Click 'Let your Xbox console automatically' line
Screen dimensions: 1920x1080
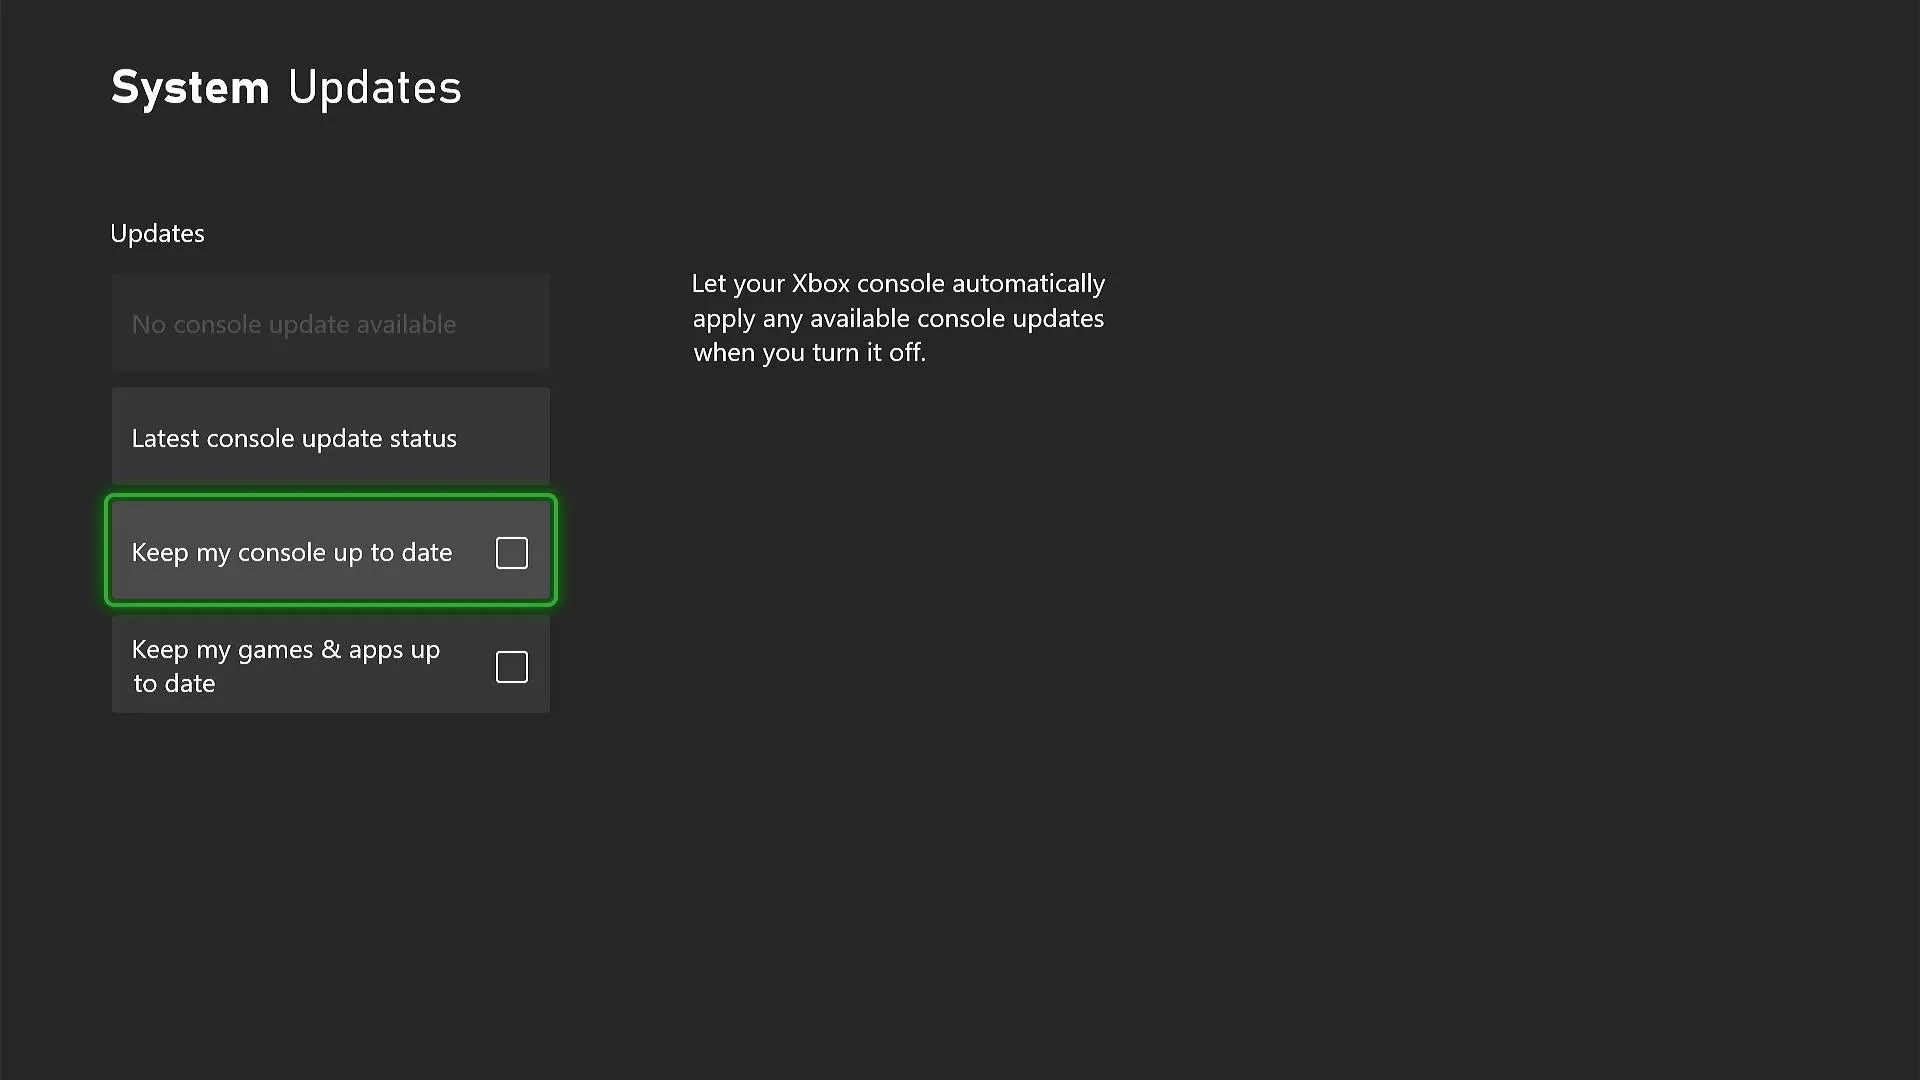(x=897, y=284)
